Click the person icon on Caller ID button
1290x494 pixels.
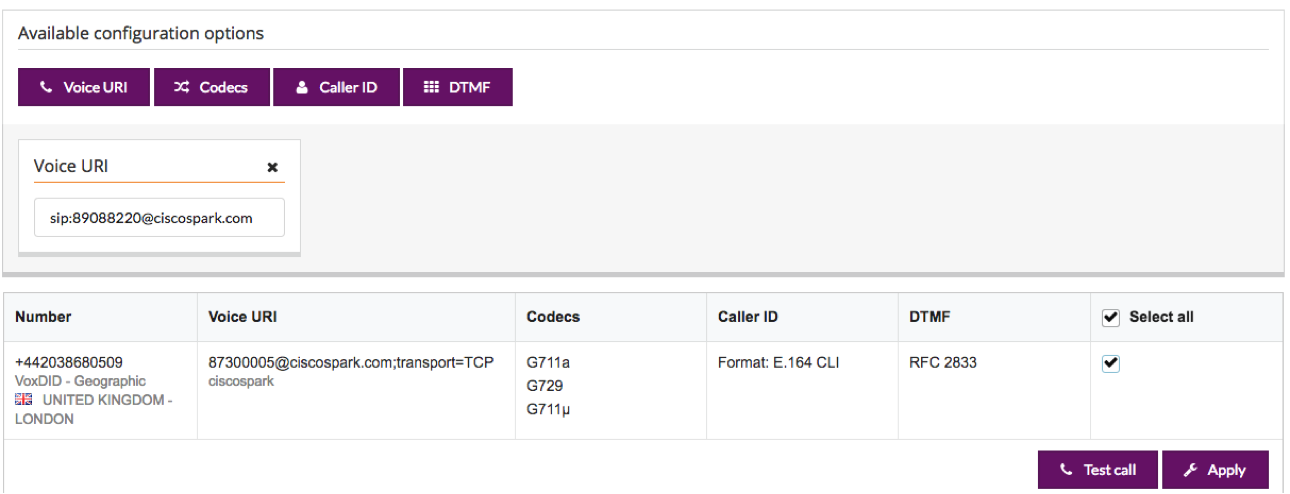point(302,88)
